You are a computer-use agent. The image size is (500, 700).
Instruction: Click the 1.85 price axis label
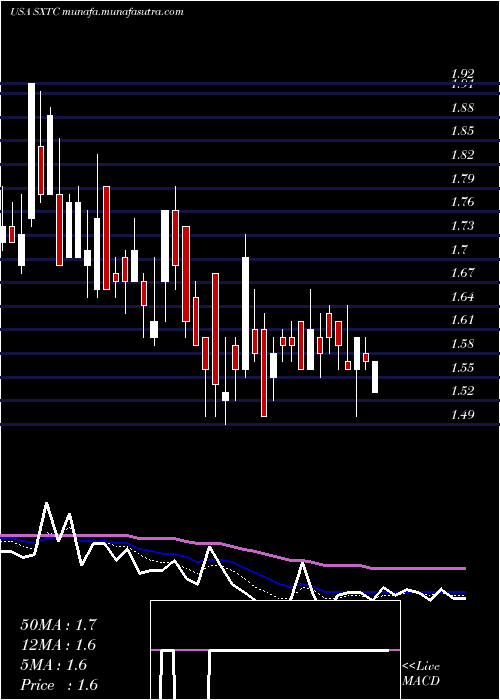(462, 131)
